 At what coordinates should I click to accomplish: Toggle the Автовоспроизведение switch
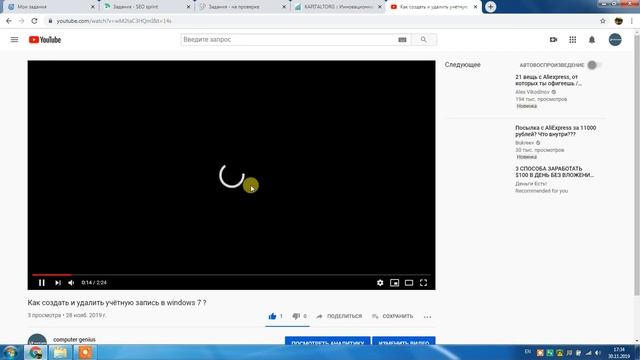point(594,65)
